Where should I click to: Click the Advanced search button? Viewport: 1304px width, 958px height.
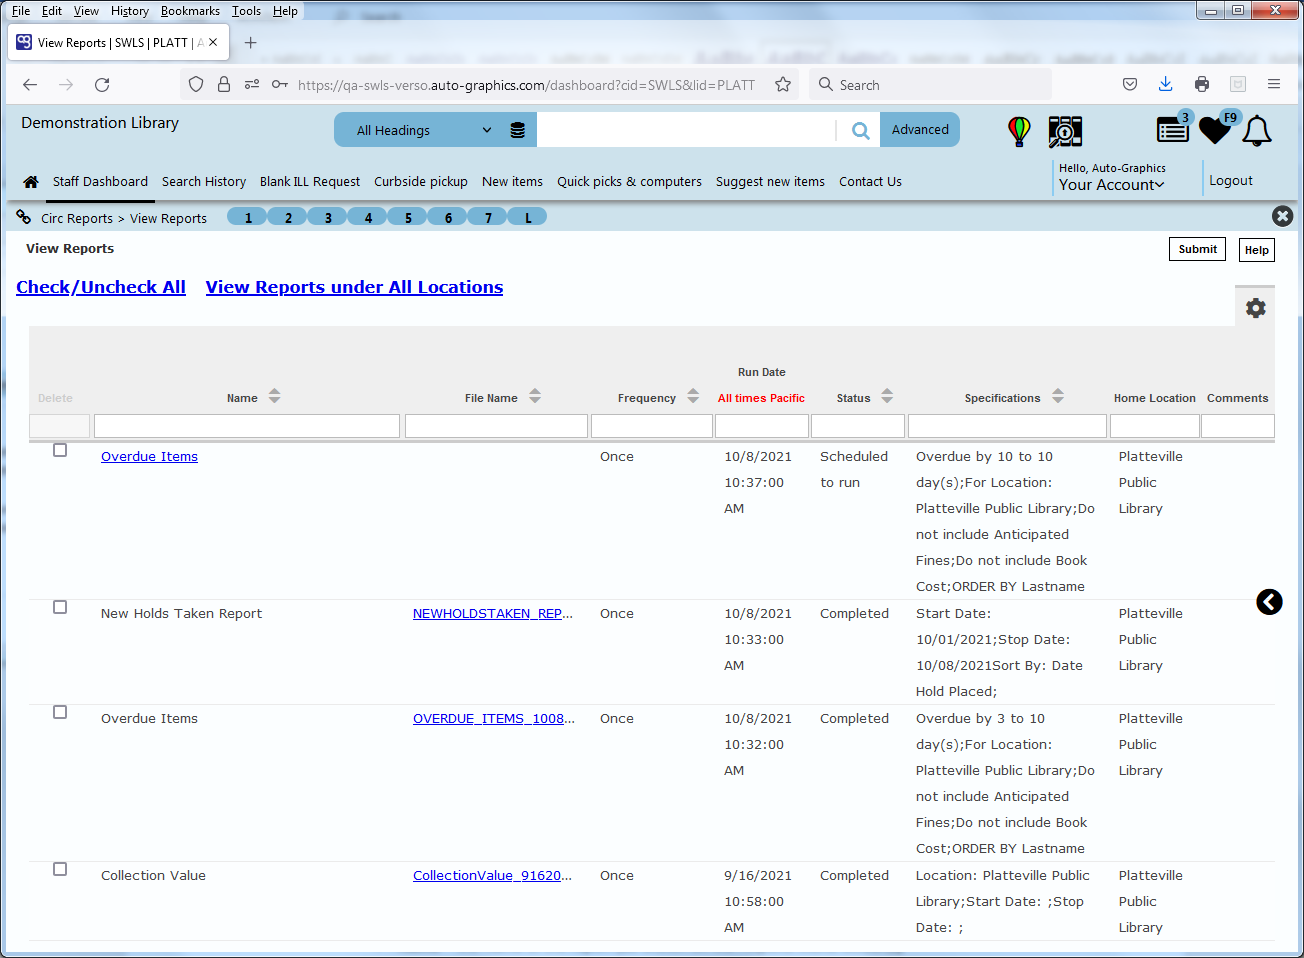tap(920, 130)
